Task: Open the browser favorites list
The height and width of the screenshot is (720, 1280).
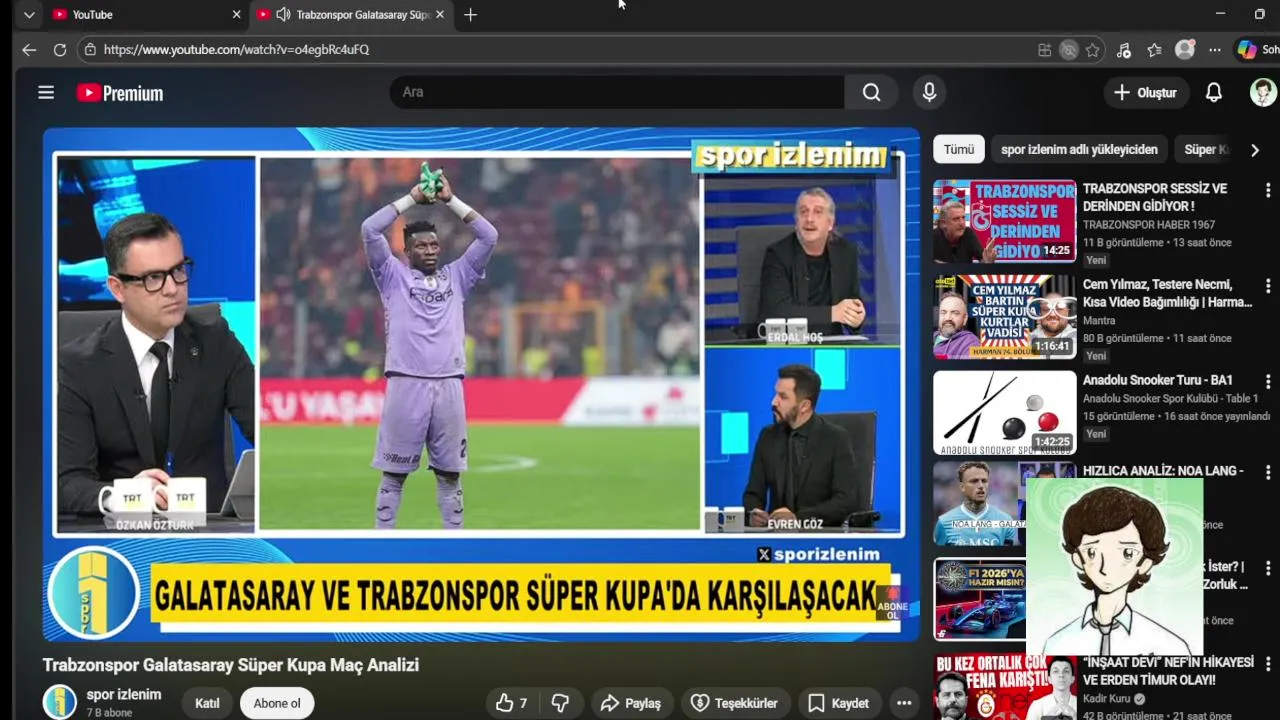Action: point(1154,50)
